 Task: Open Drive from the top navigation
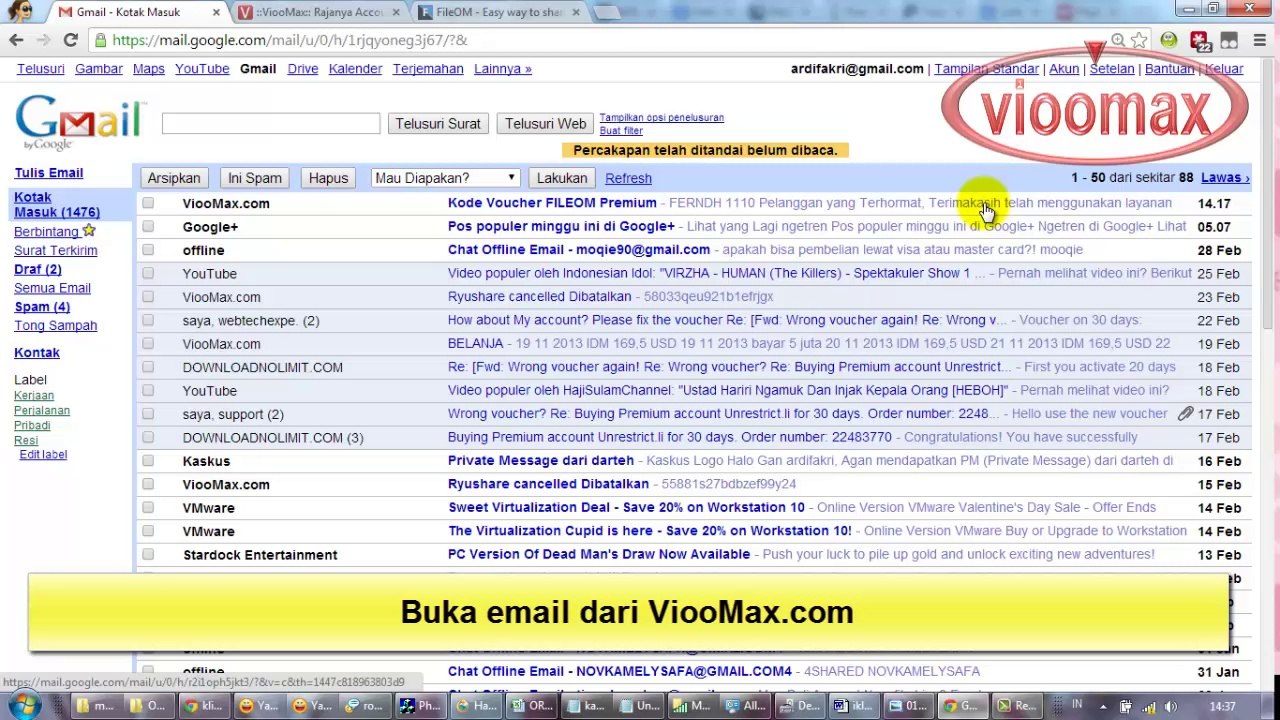[303, 69]
